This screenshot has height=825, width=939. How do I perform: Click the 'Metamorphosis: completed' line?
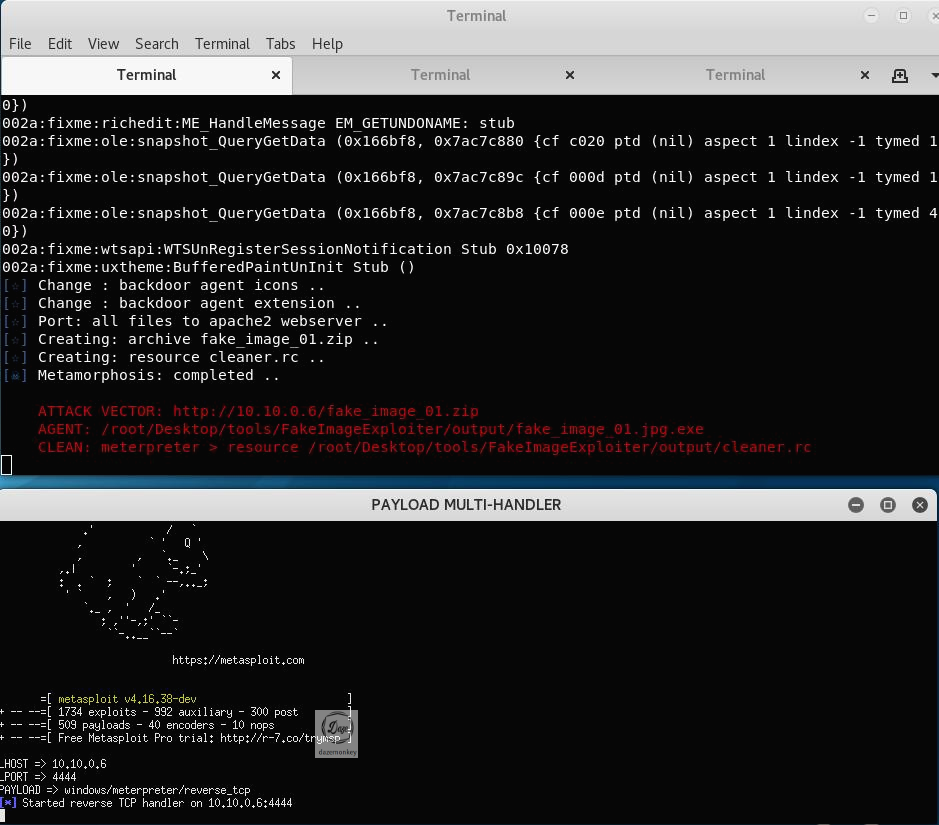point(141,375)
